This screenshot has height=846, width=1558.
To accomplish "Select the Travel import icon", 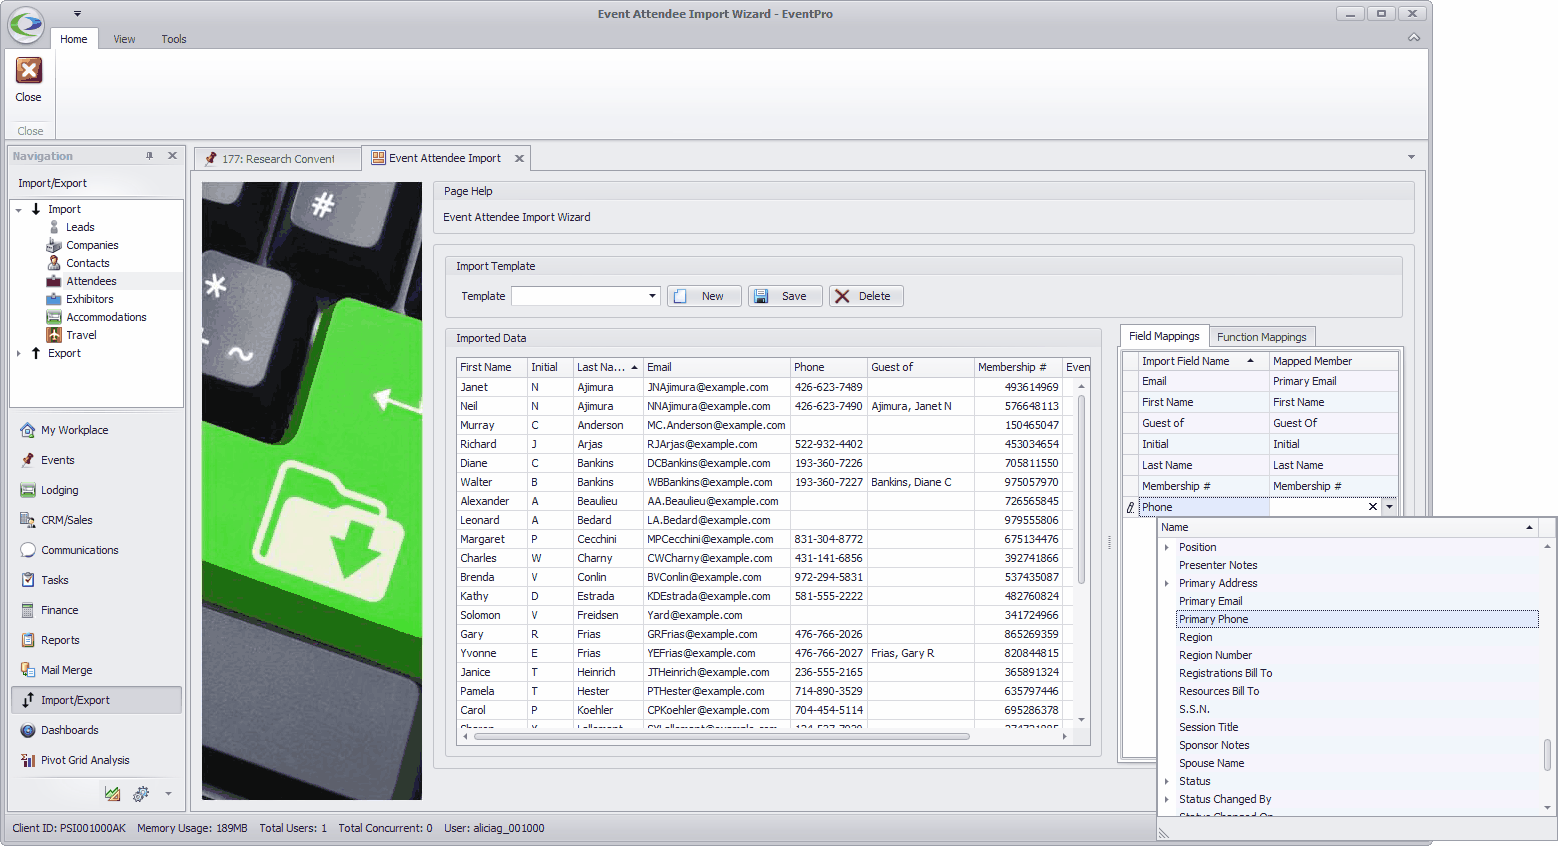I will 54,335.
